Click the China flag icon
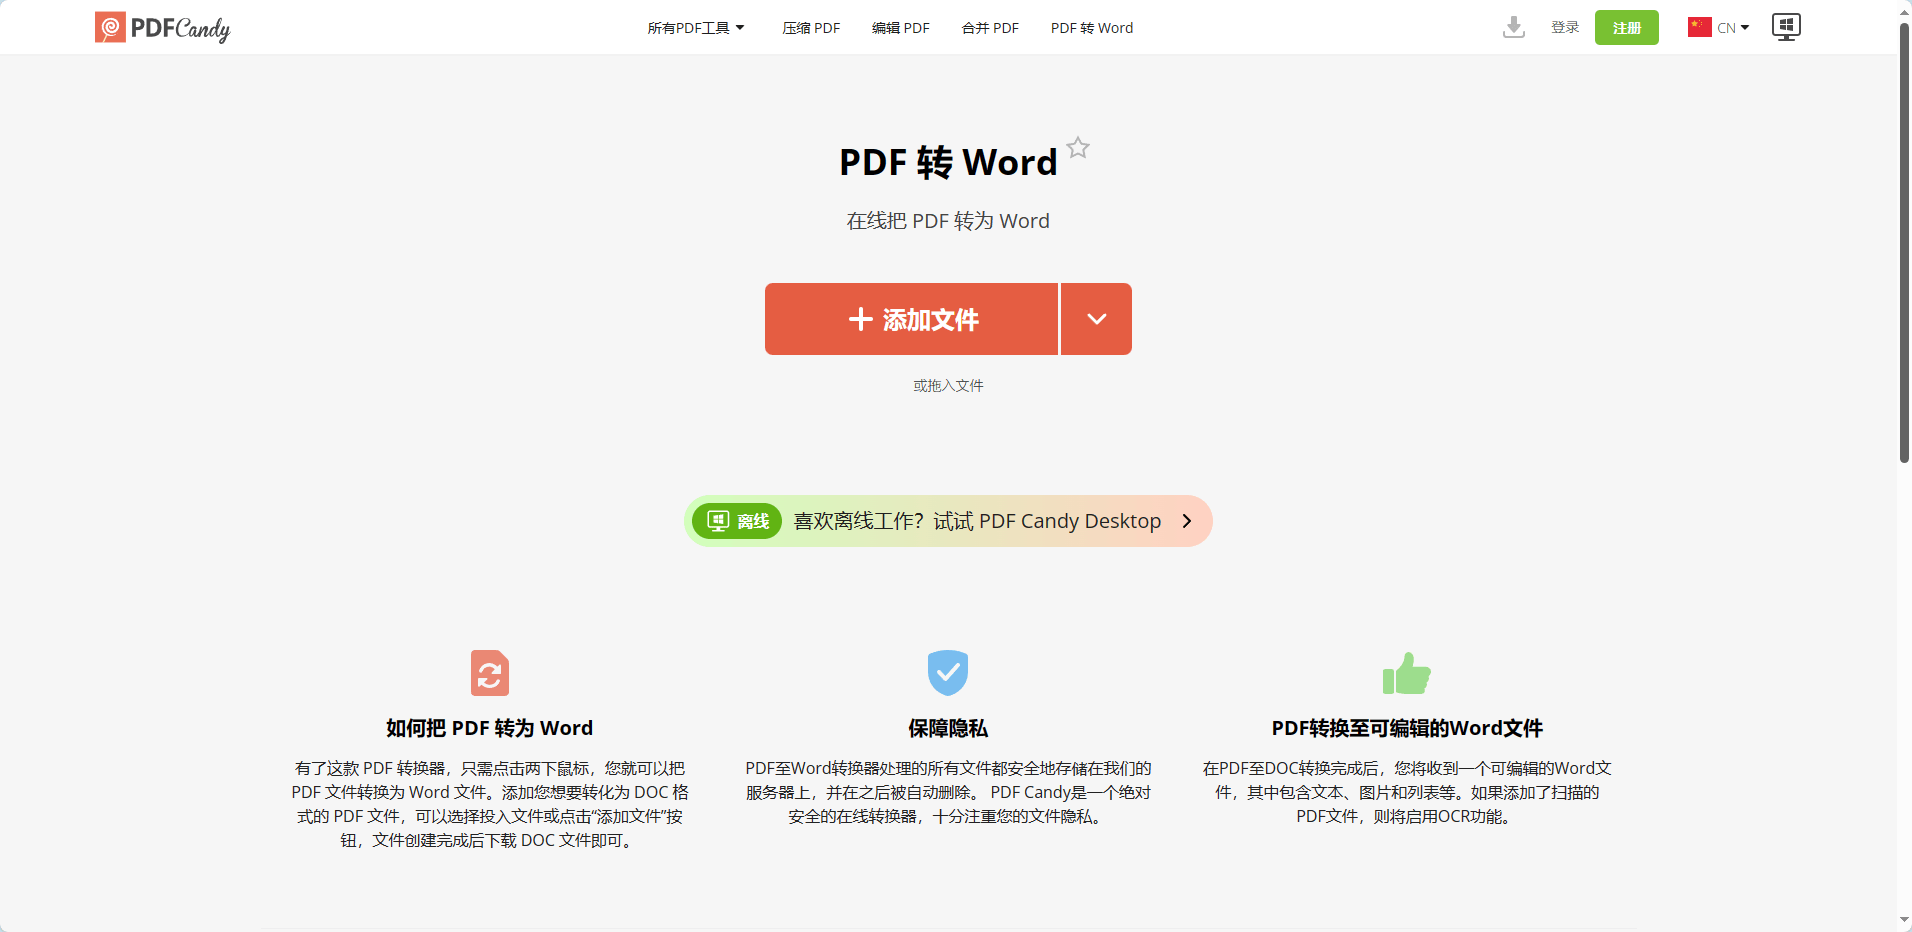Image resolution: width=1912 pixels, height=932 pixels. click(1699, 27)
